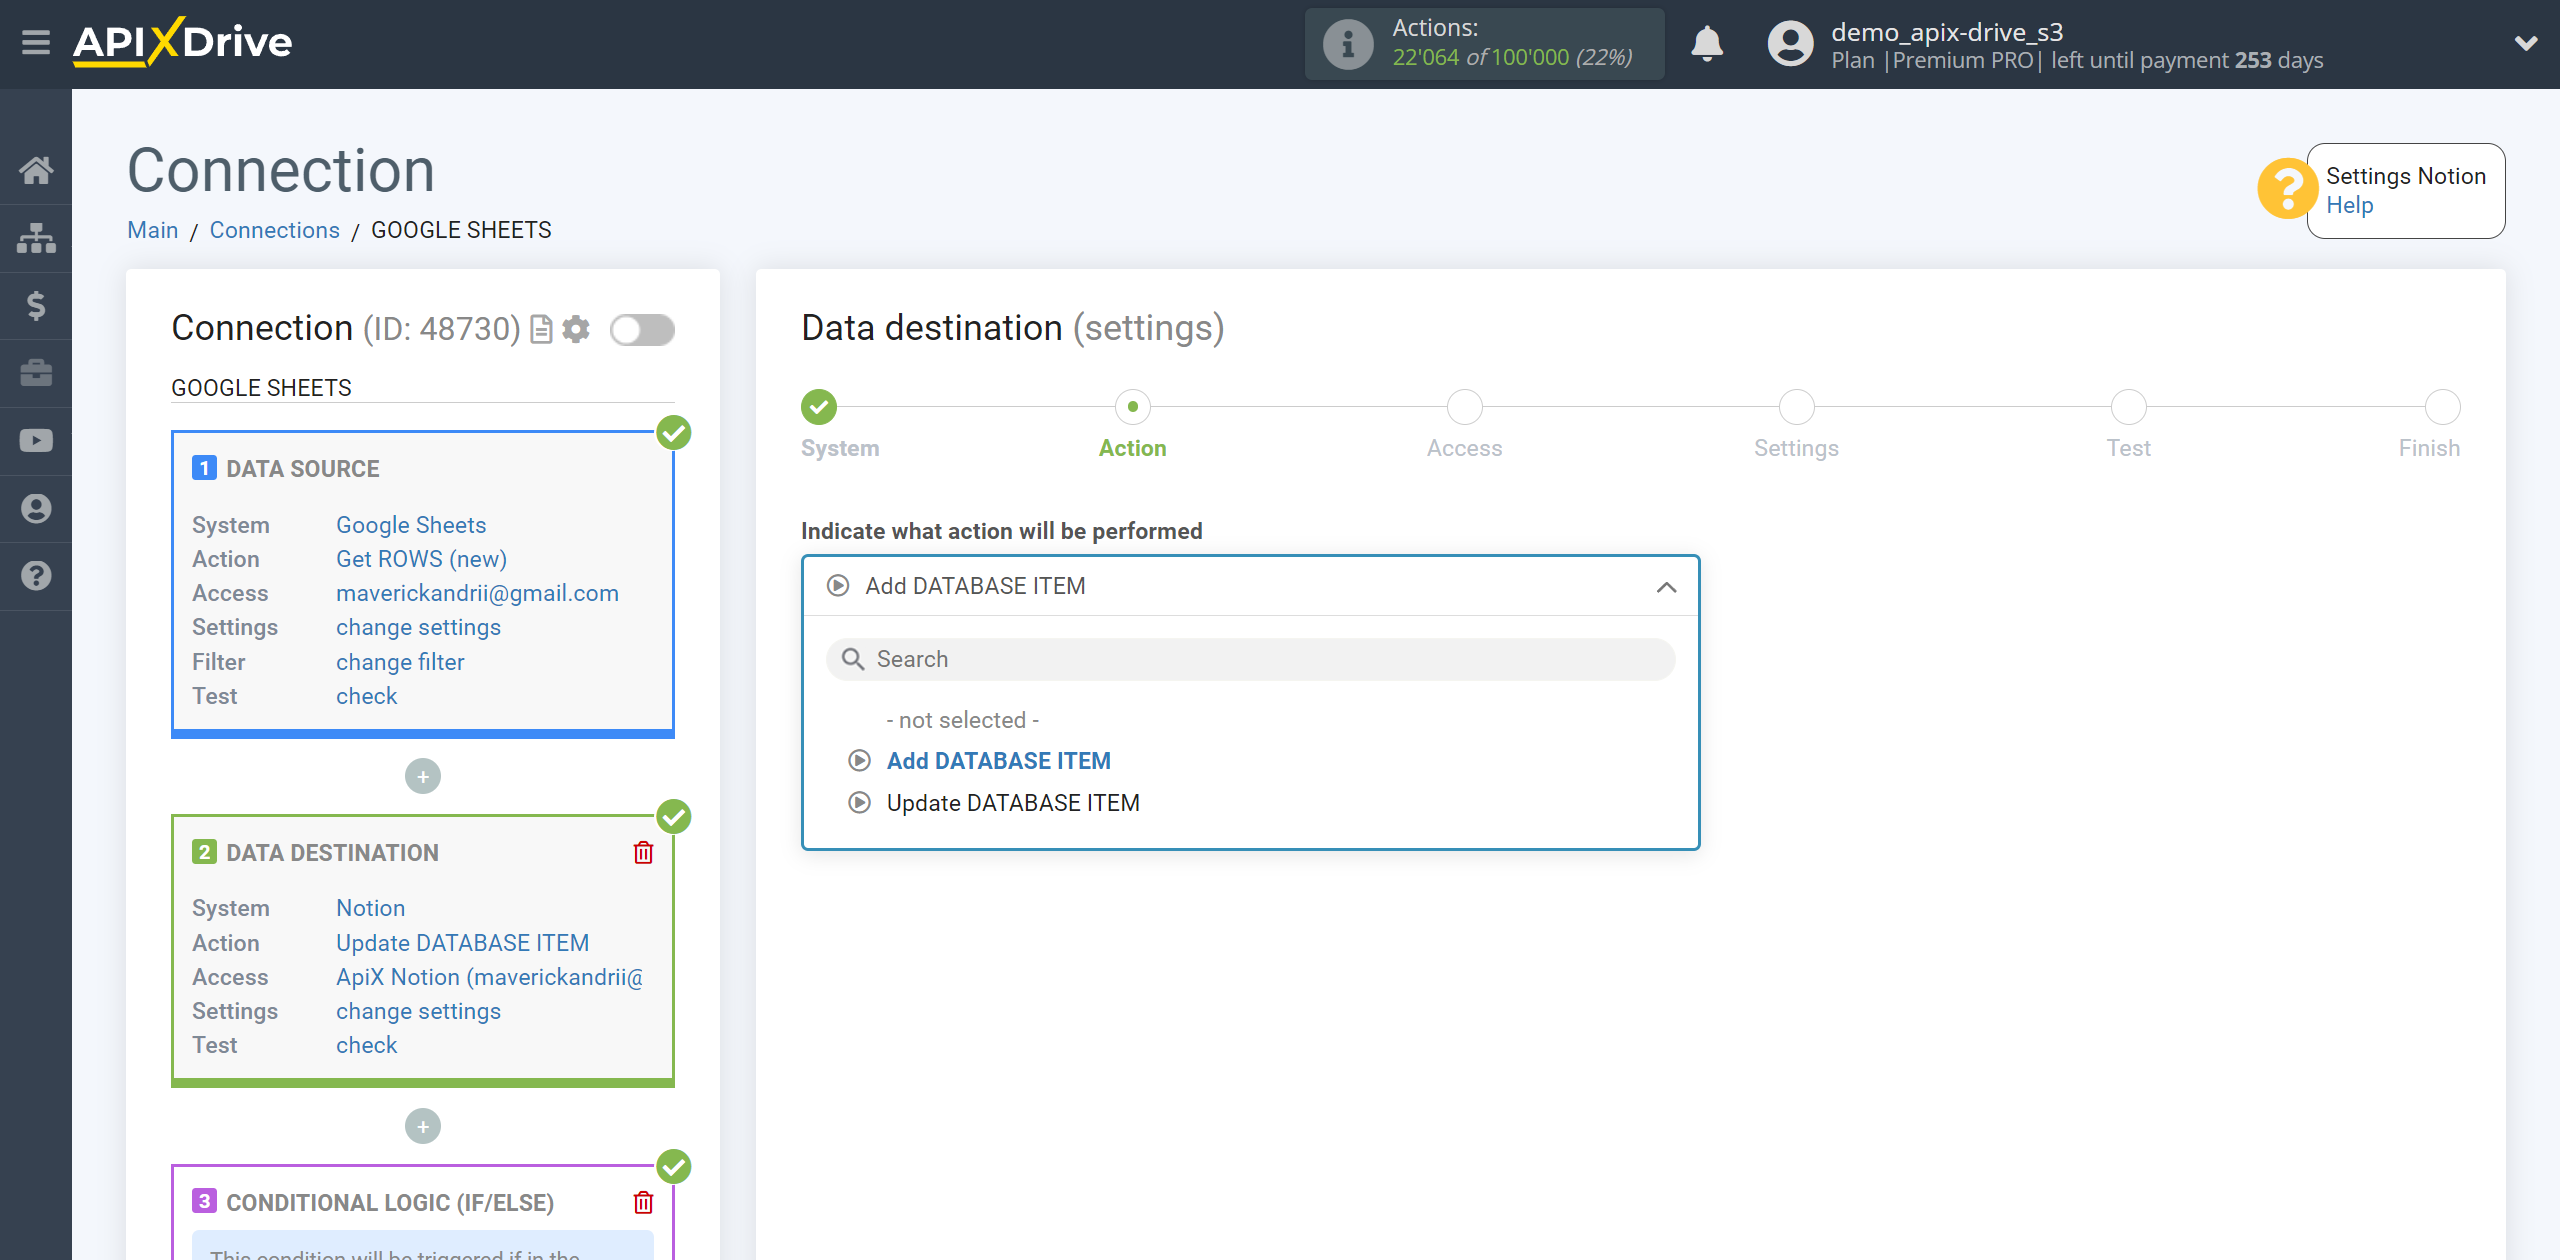Open connection settings gear icon
The image size is (2560, 1260).
pyautogui.click(x=576, y=329)
